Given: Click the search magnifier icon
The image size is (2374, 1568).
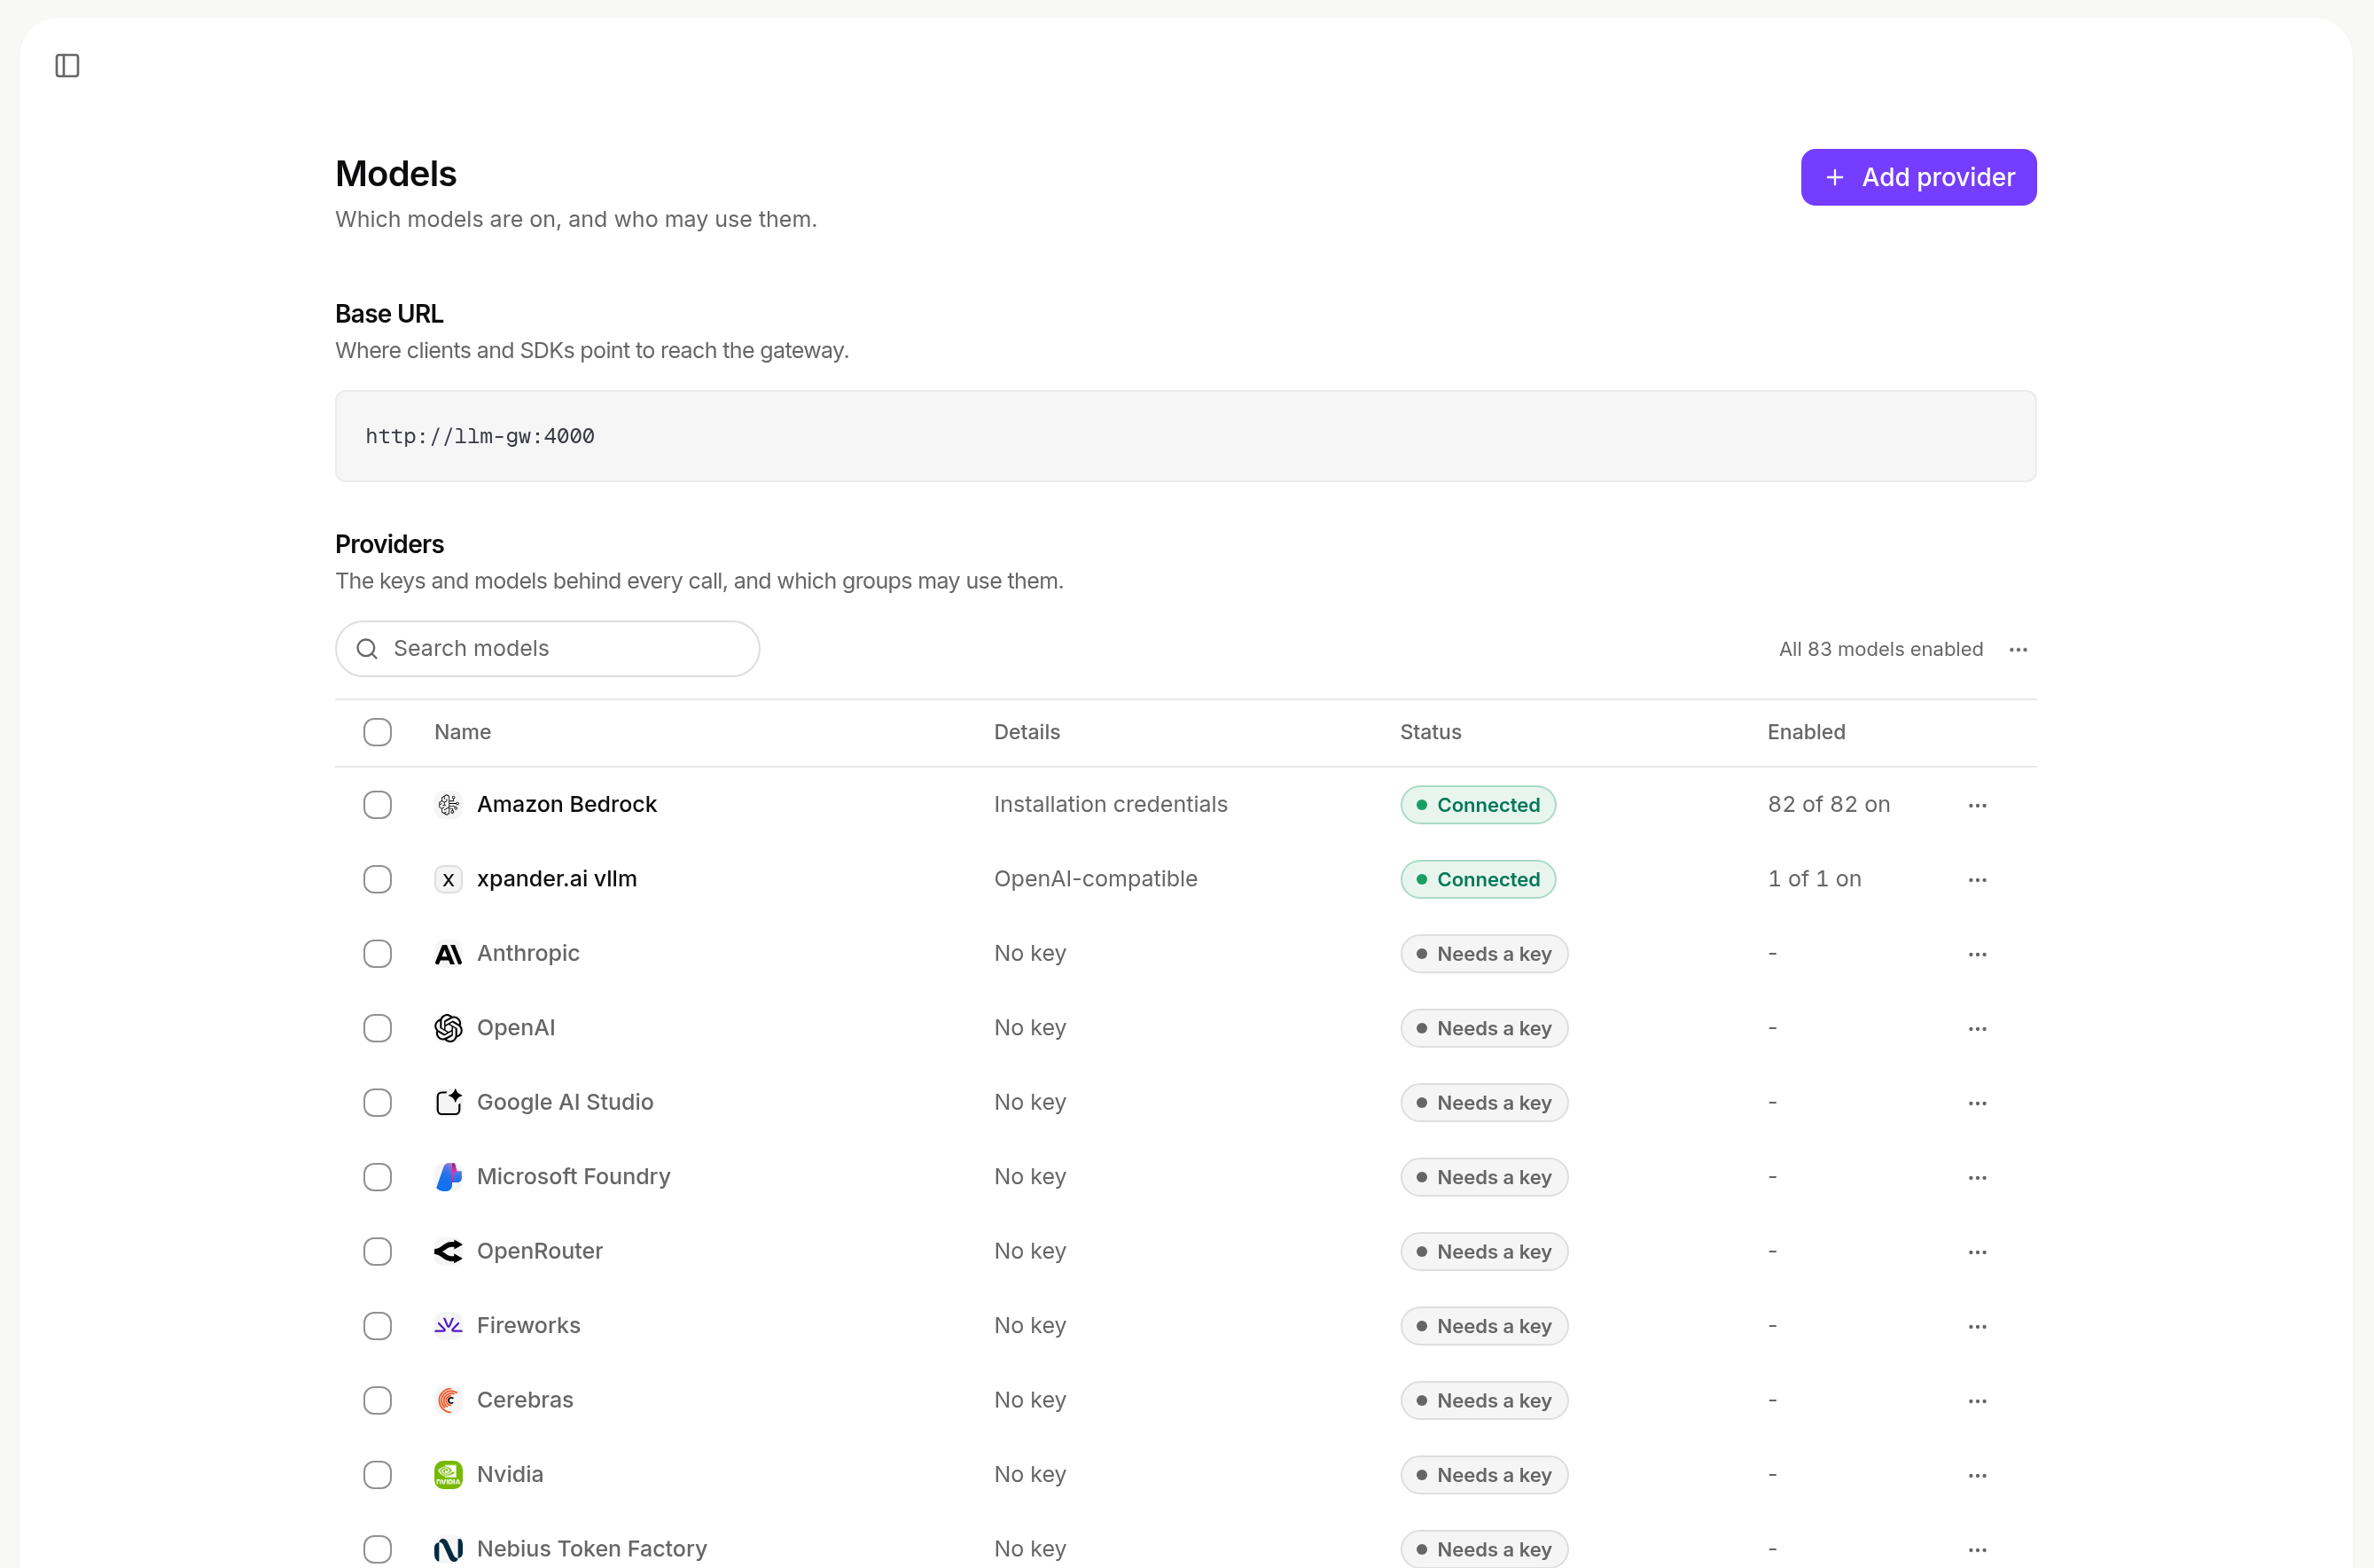Looking at the screenshot, I should click(x=367, y=649).
